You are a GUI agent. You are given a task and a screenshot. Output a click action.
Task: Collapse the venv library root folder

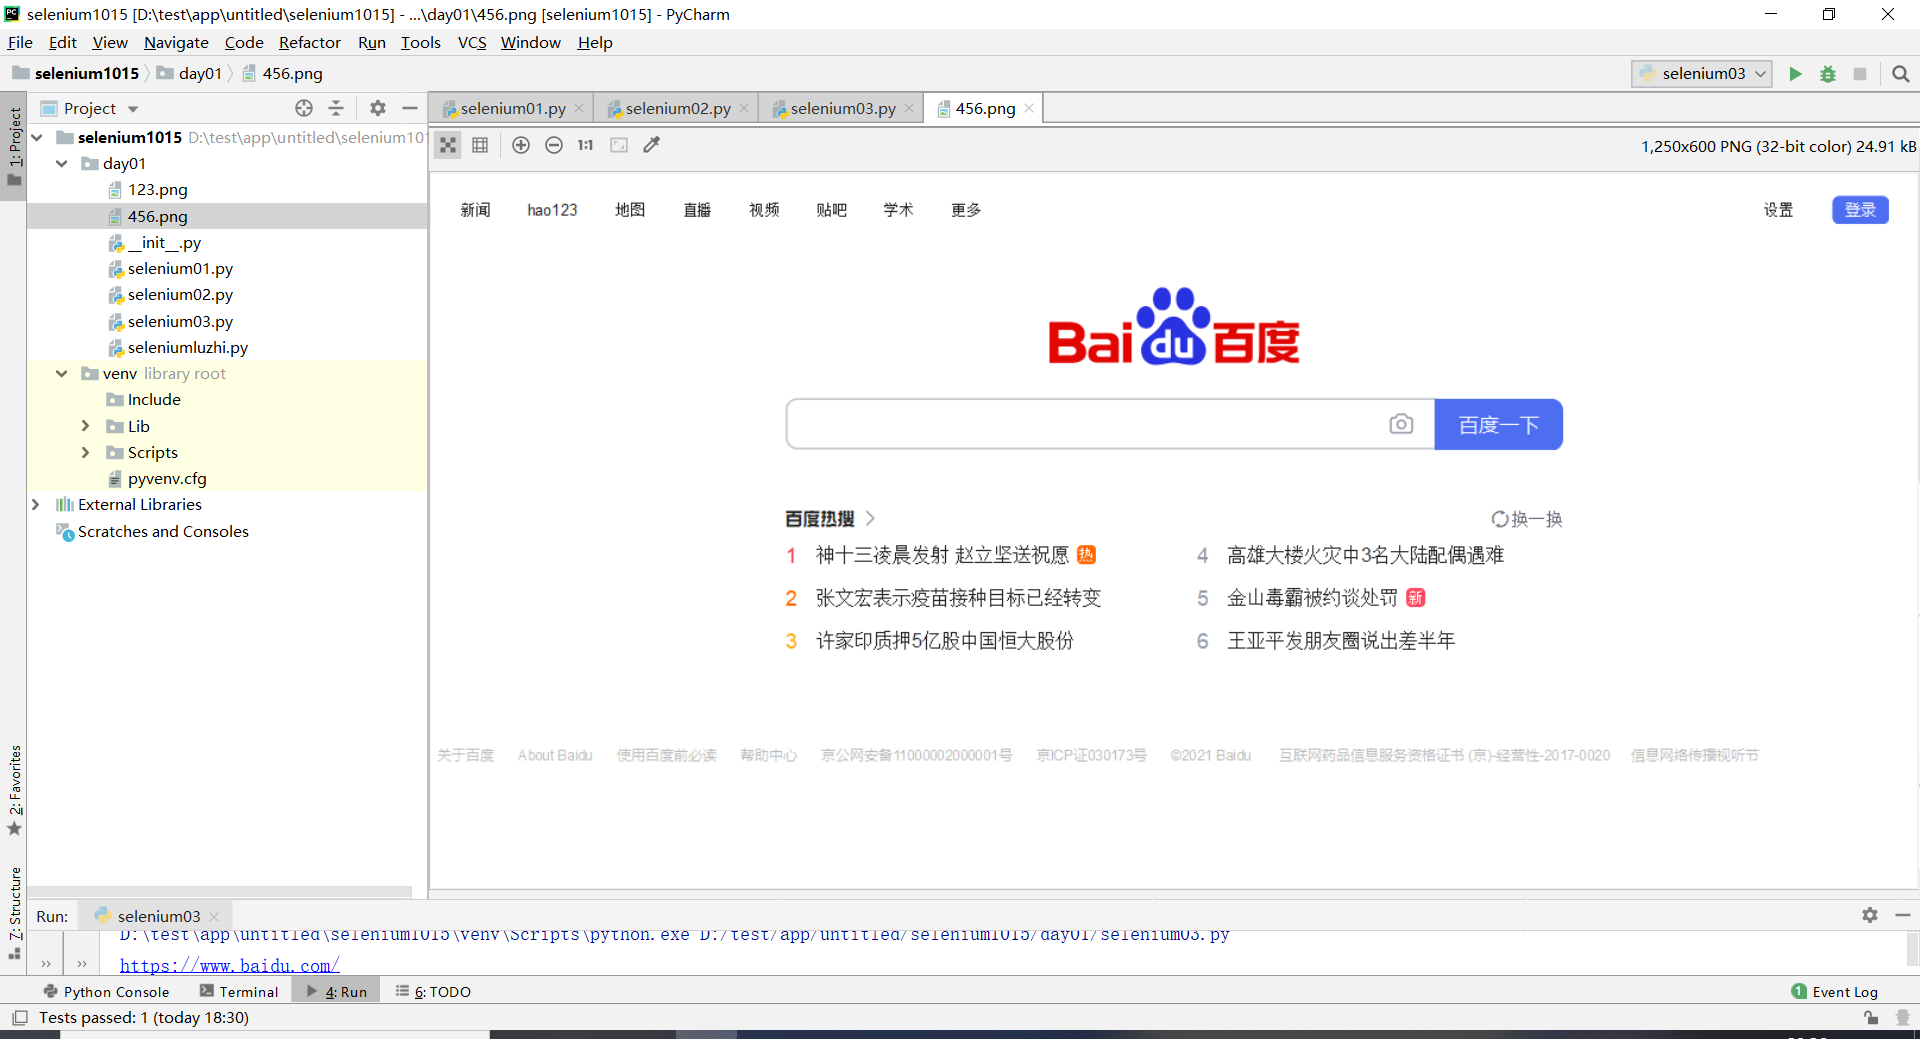(x=62, y=373)
